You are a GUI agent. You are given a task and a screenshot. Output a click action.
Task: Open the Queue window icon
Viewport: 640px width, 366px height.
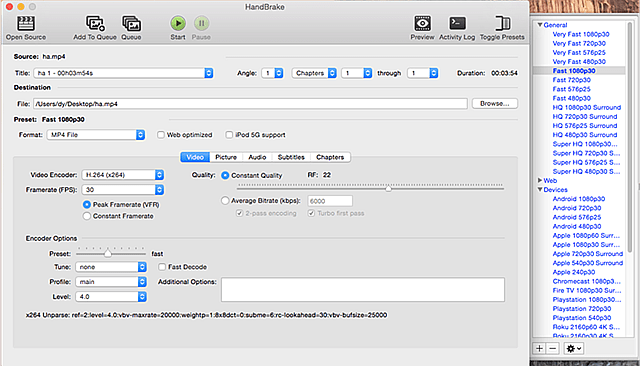click(x=131, y=23)
